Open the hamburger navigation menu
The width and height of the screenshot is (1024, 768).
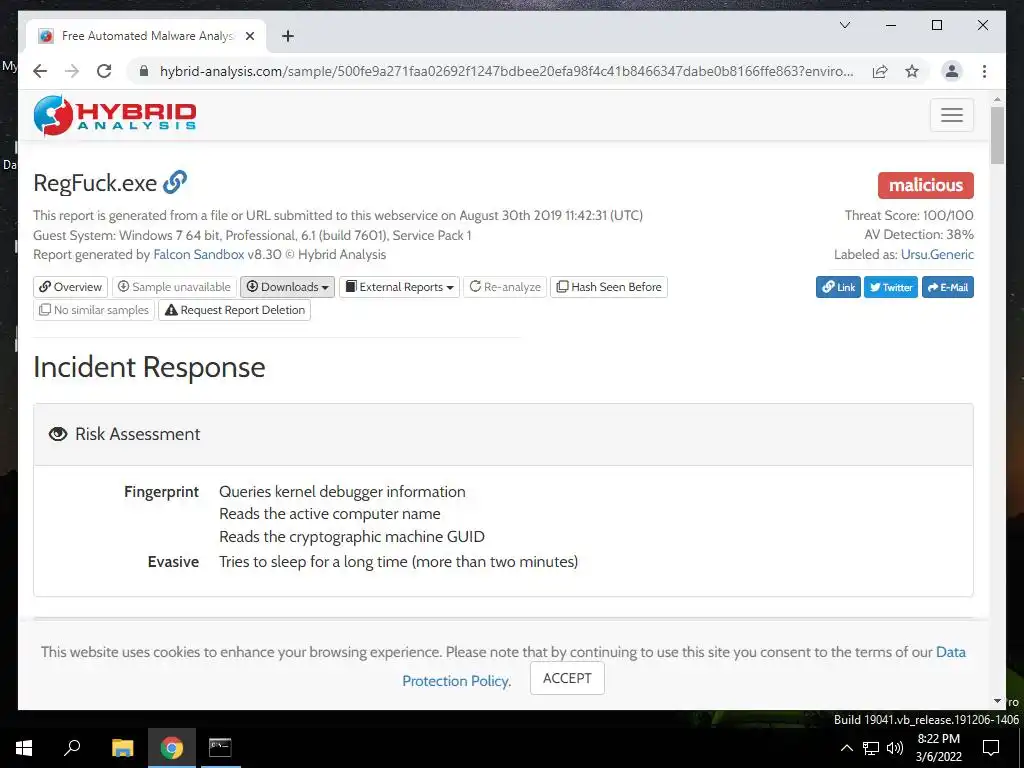[952, 115]
